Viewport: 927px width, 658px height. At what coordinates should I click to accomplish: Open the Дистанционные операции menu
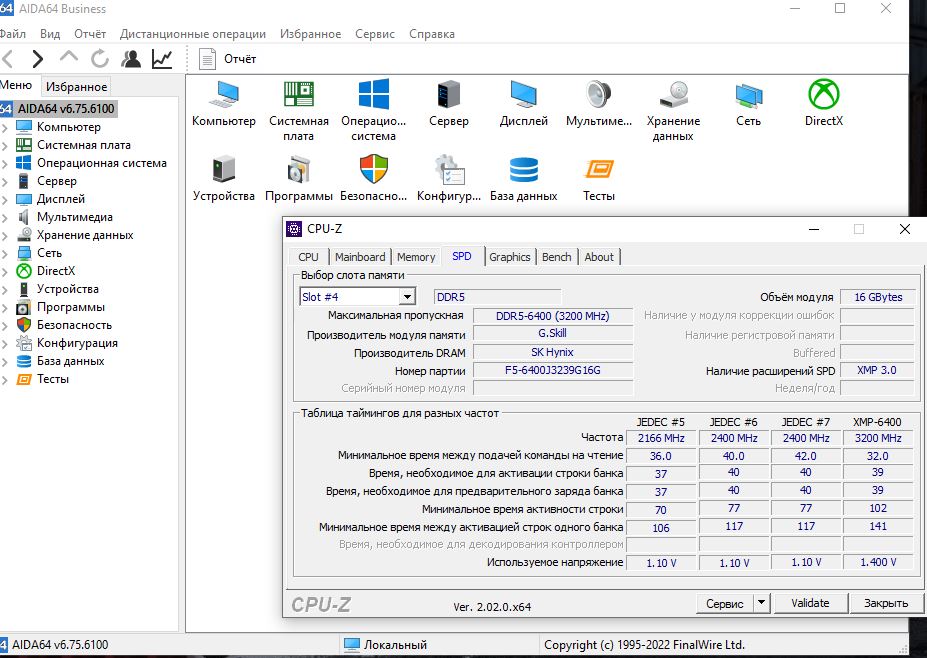pyautogui.click(x=193, y=34)
